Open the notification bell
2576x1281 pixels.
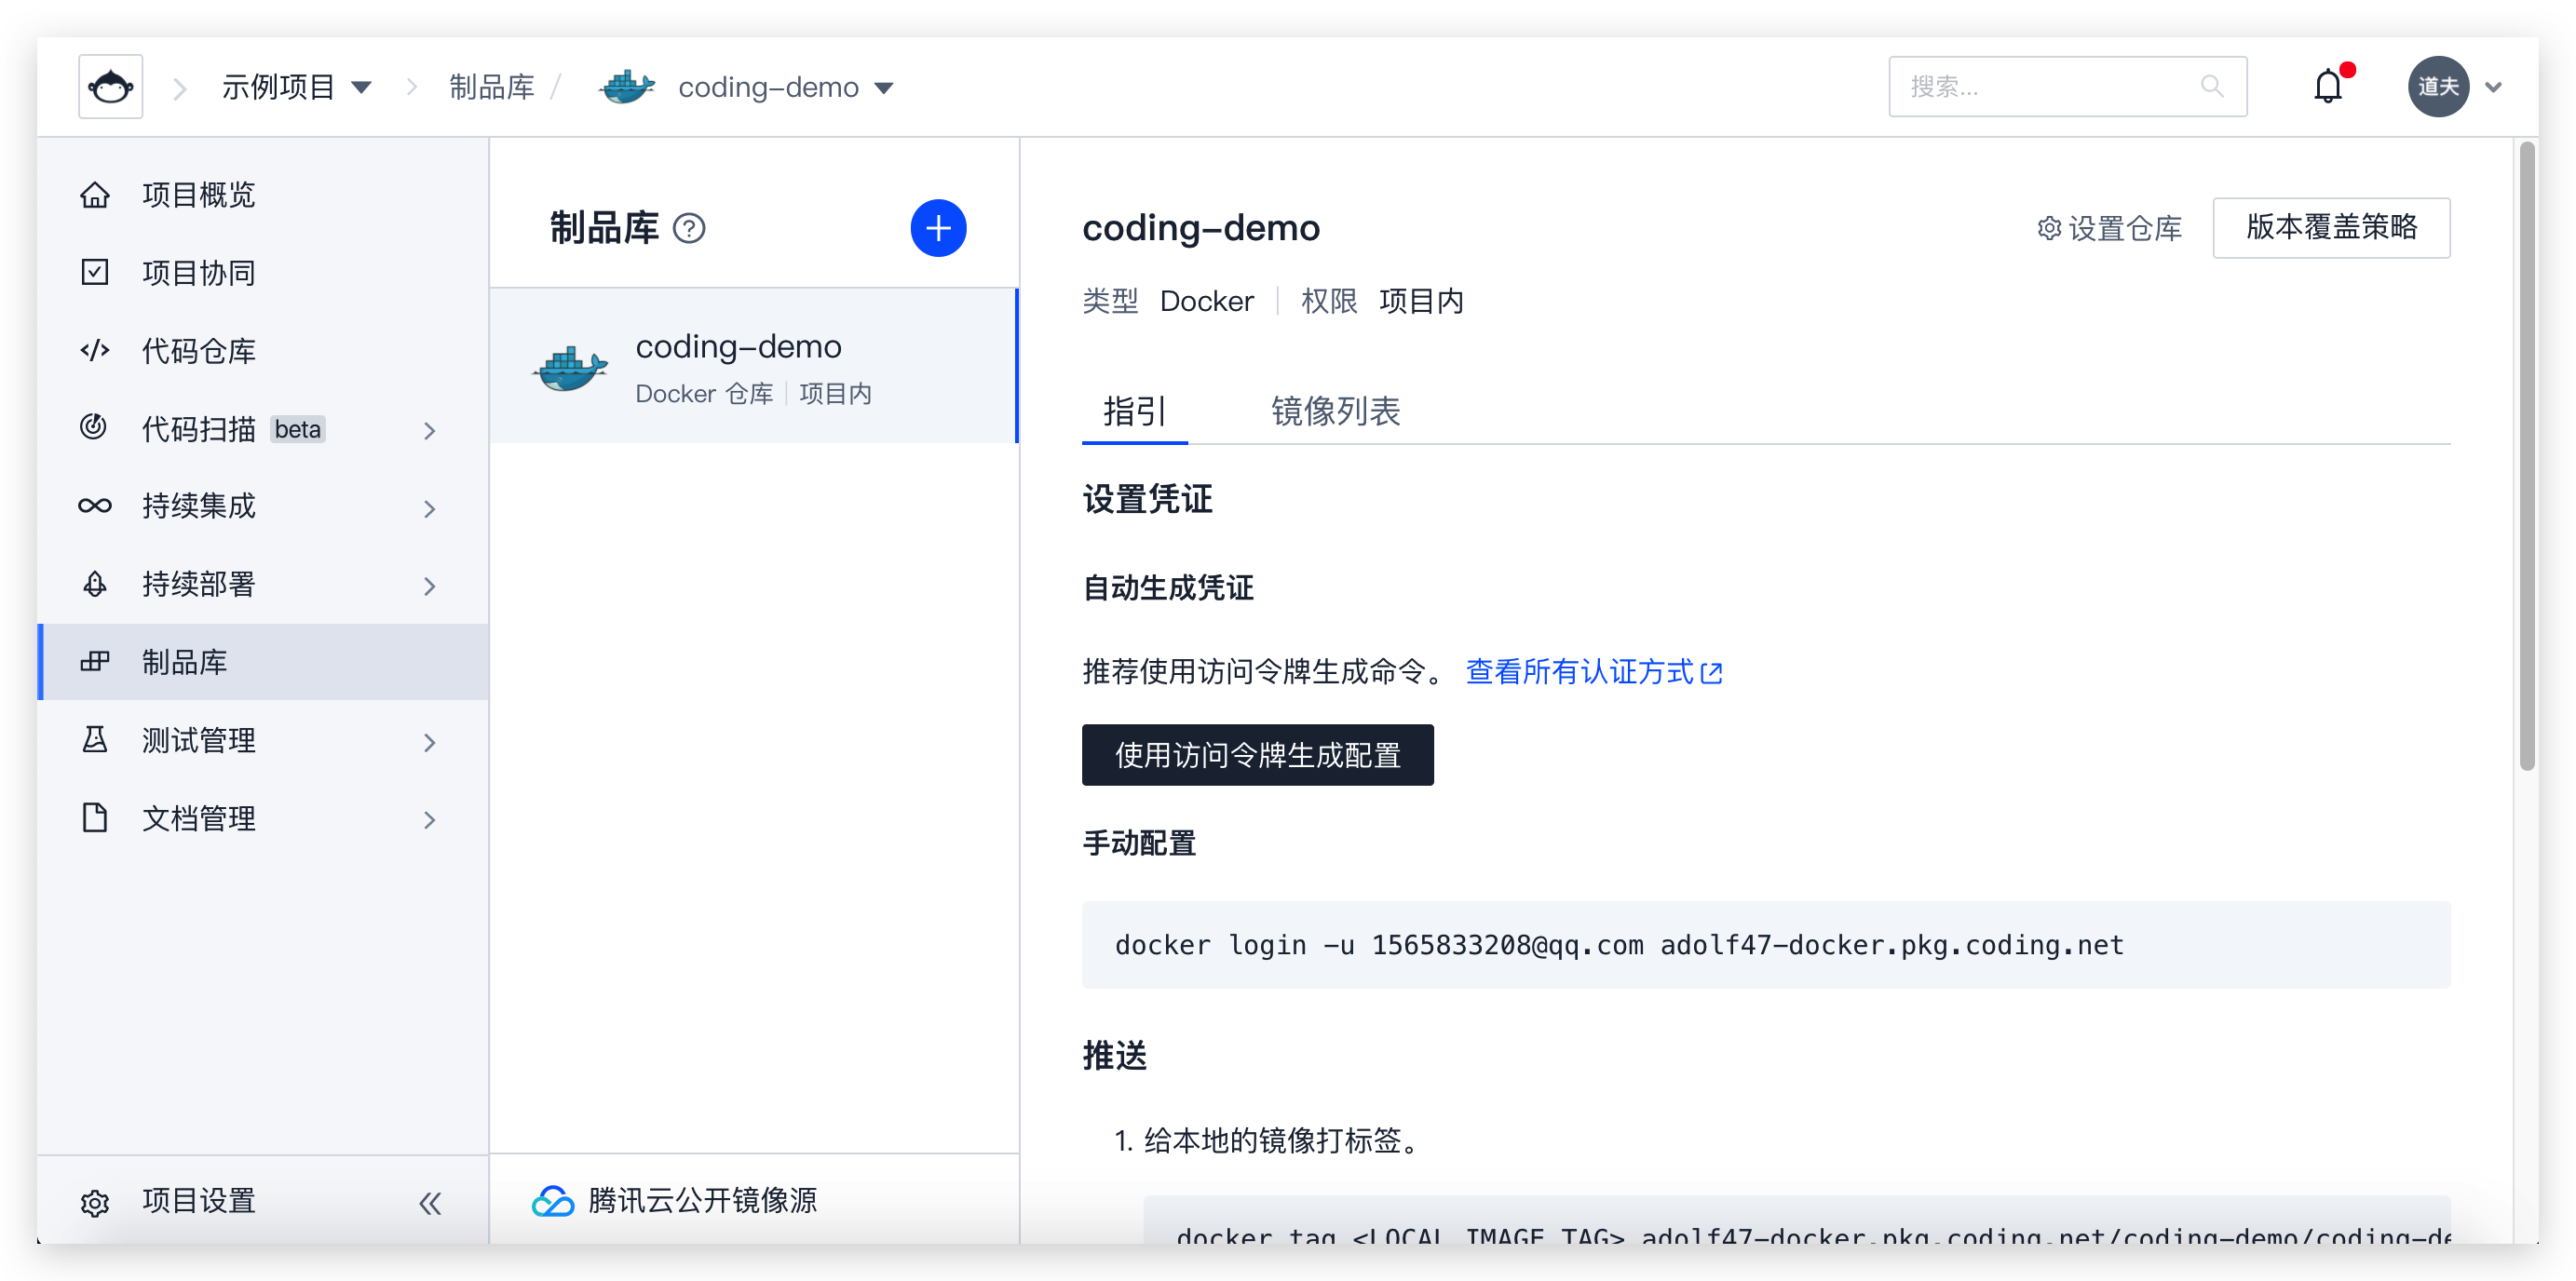(x=2327, y=87)
